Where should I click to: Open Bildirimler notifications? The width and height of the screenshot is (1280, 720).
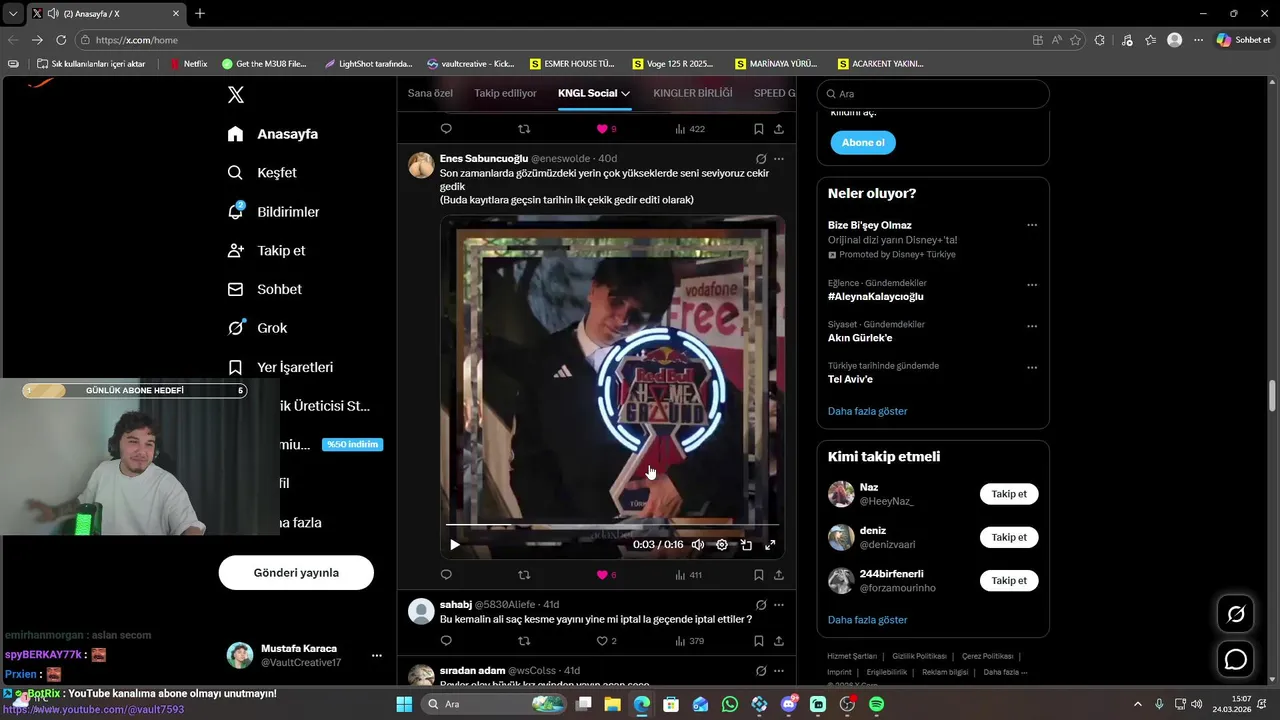(273, 212)
